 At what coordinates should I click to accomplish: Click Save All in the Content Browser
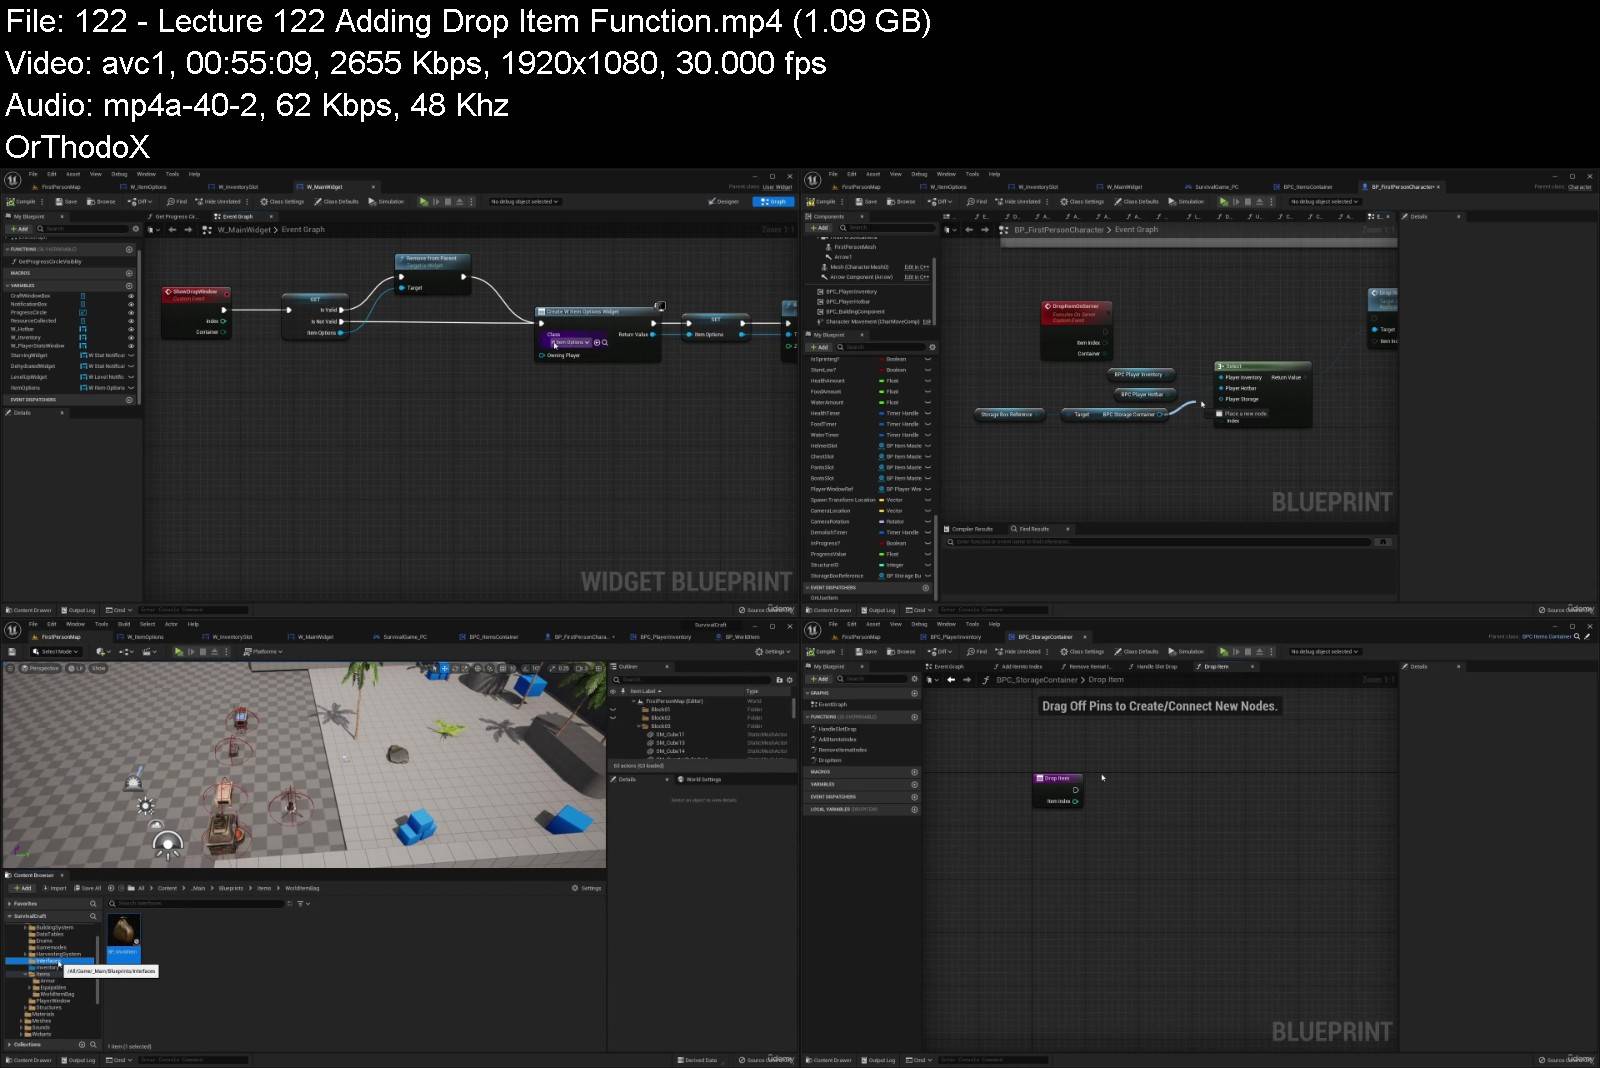[88, 888]
